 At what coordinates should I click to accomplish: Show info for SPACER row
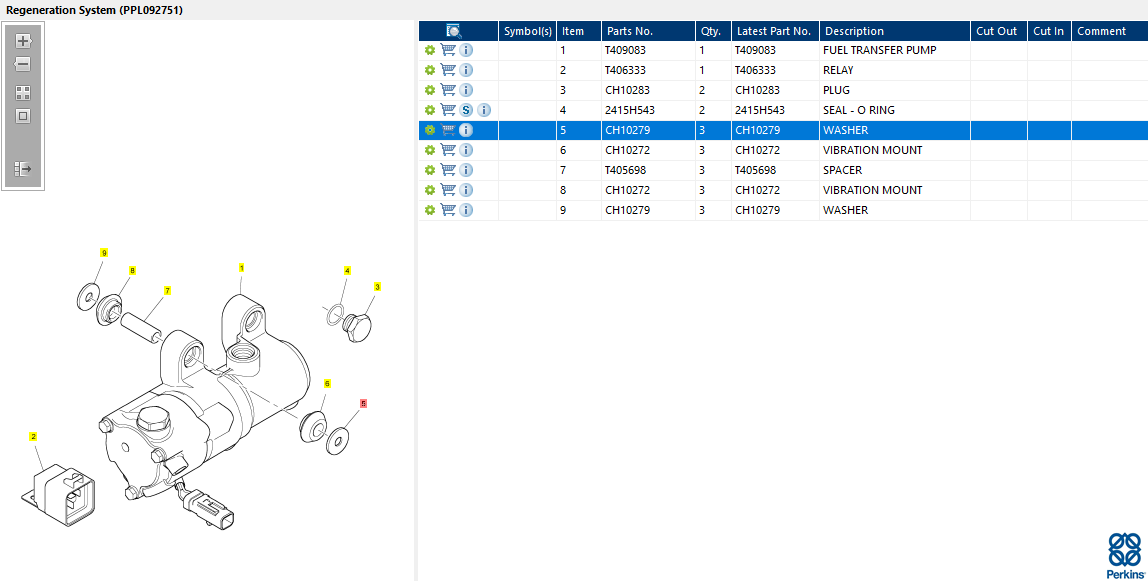[x=466, y=170]
